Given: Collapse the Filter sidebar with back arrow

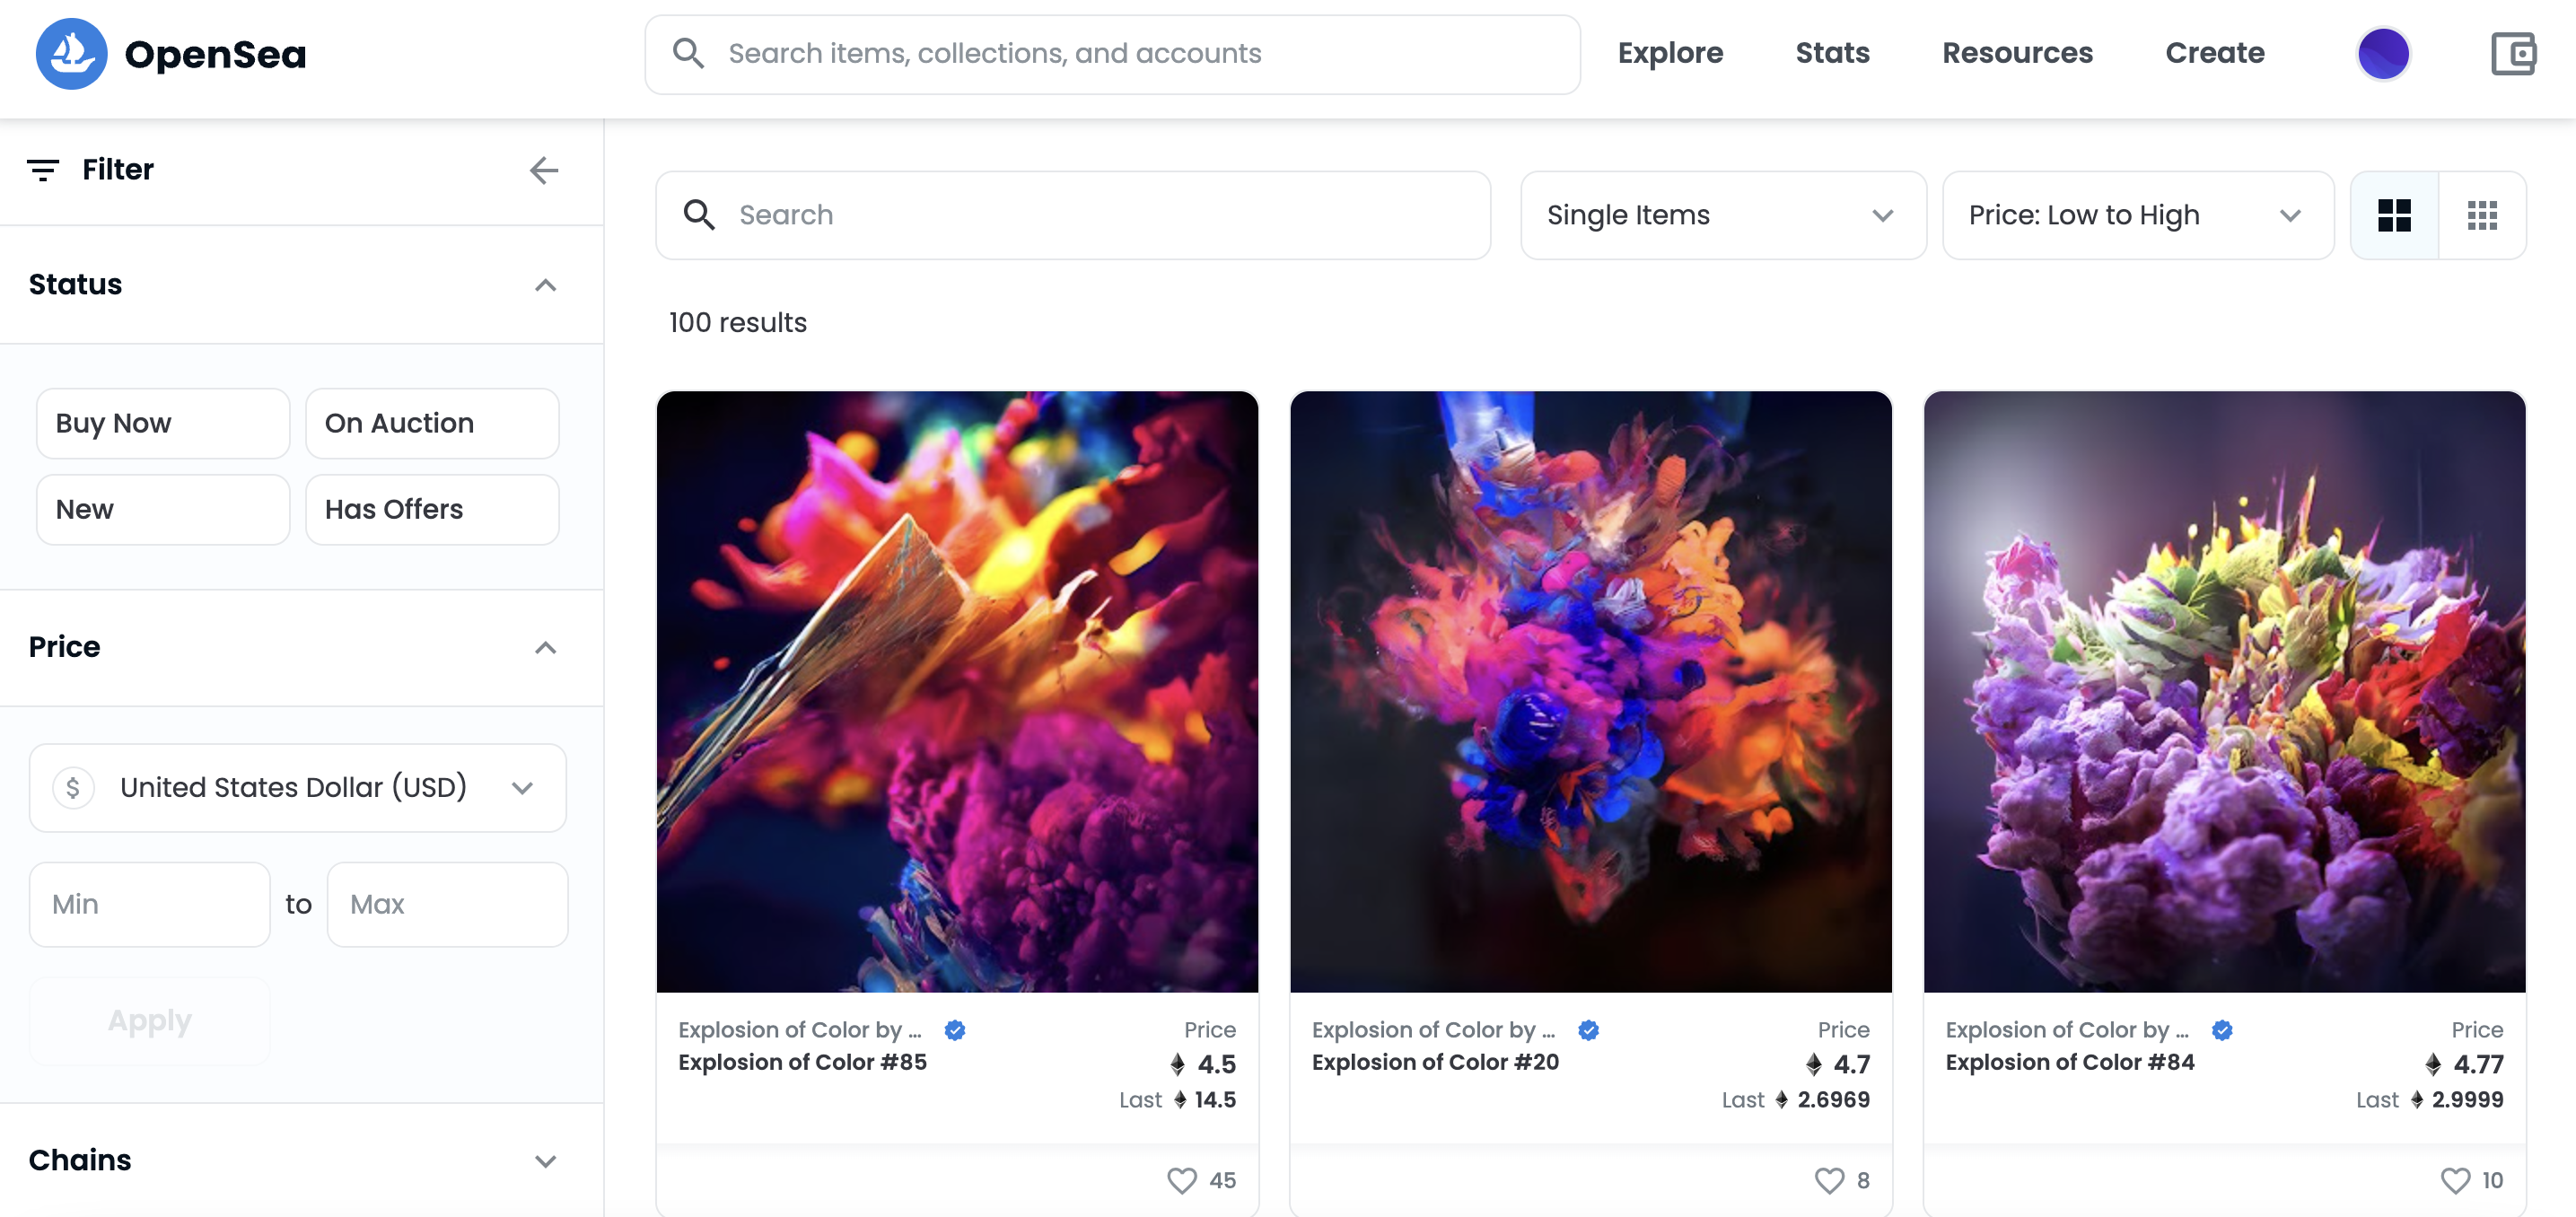Looking at the screenshot, I should tap(544, 170).
